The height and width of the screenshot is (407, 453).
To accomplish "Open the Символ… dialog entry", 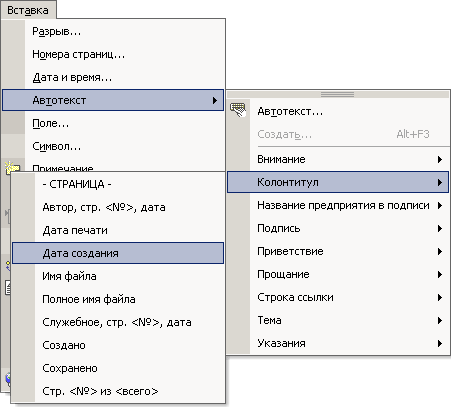I will [113, 146].
